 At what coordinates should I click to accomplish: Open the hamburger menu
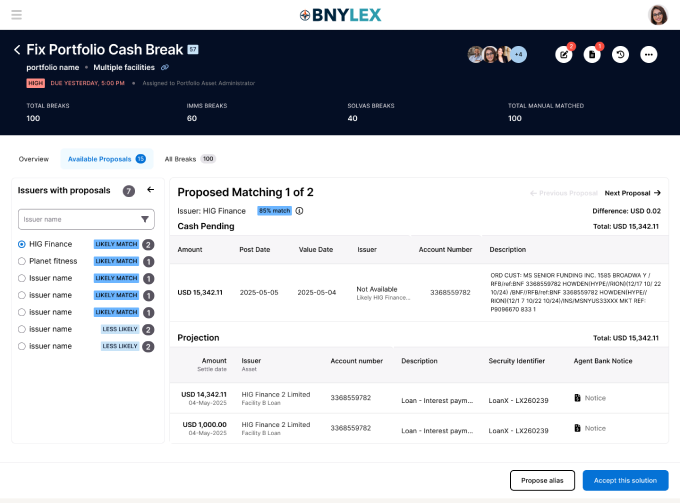tap(16, 15)
